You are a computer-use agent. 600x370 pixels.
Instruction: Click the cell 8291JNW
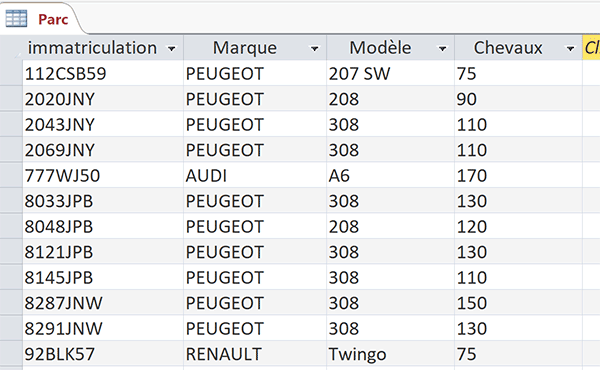pos(103,328)
